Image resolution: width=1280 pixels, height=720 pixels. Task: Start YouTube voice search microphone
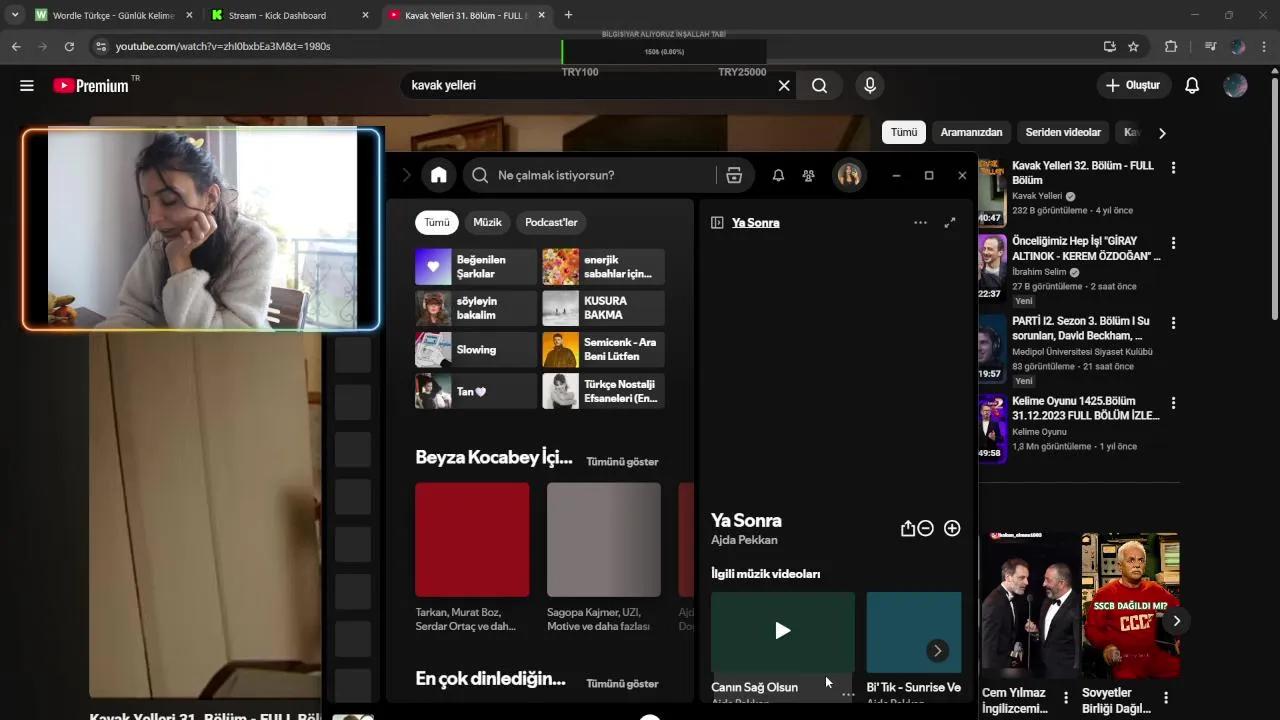(x=870, y=86)
